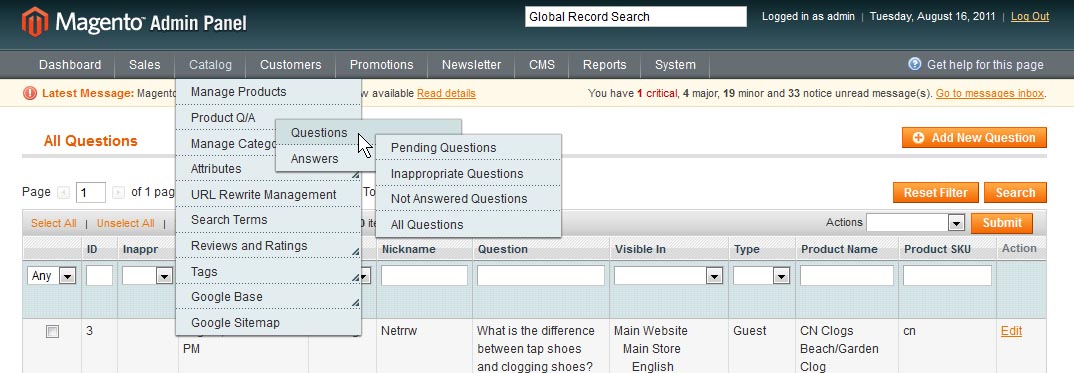The width and height of the screenshot is (1074, 373).
Task: Click the Nickname filter input field
Action: [424, 276]
